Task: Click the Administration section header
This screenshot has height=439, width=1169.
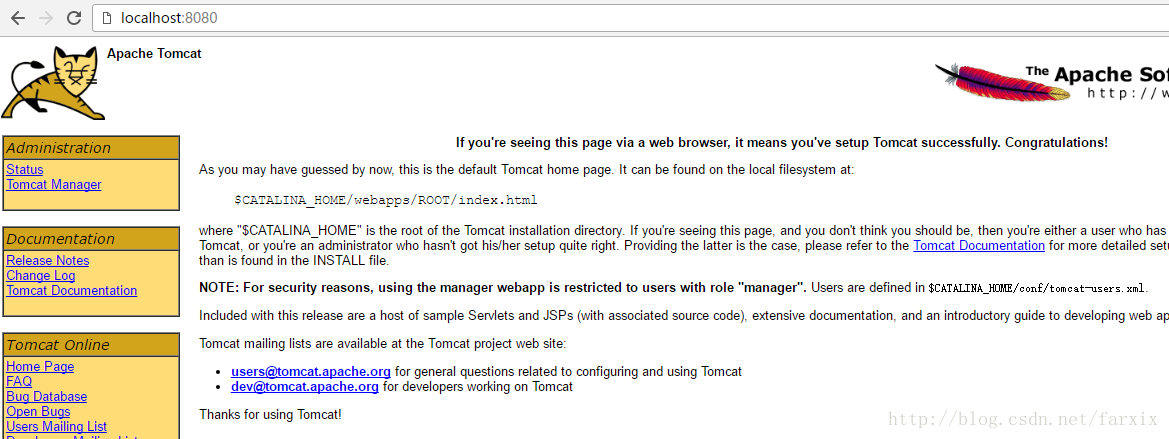Action: tap(91, 148)
